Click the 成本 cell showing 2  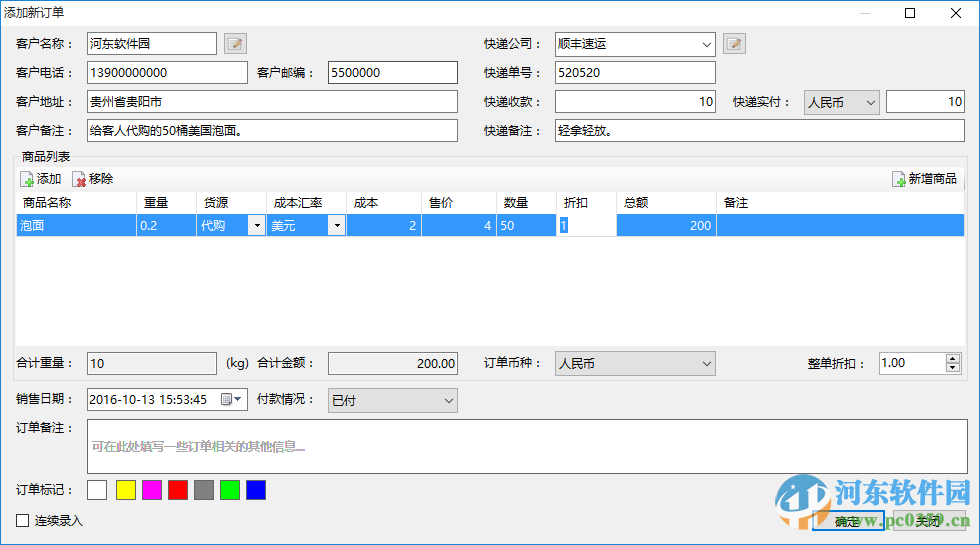click(x=384, y=226)
